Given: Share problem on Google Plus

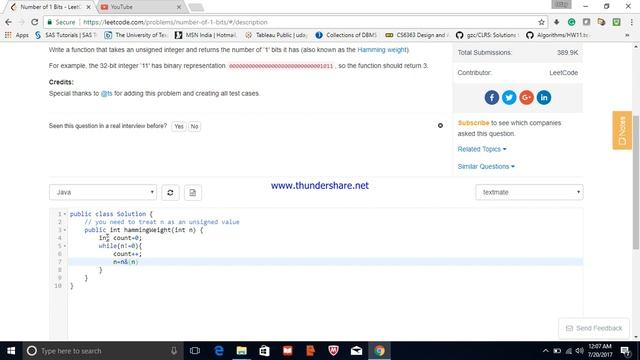Looking at the screenshot, I should [x=527, y=98].
